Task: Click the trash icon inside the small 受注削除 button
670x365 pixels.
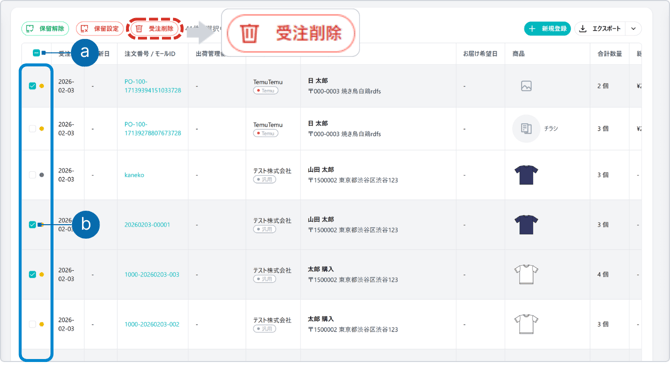Action: click(139, 29)
